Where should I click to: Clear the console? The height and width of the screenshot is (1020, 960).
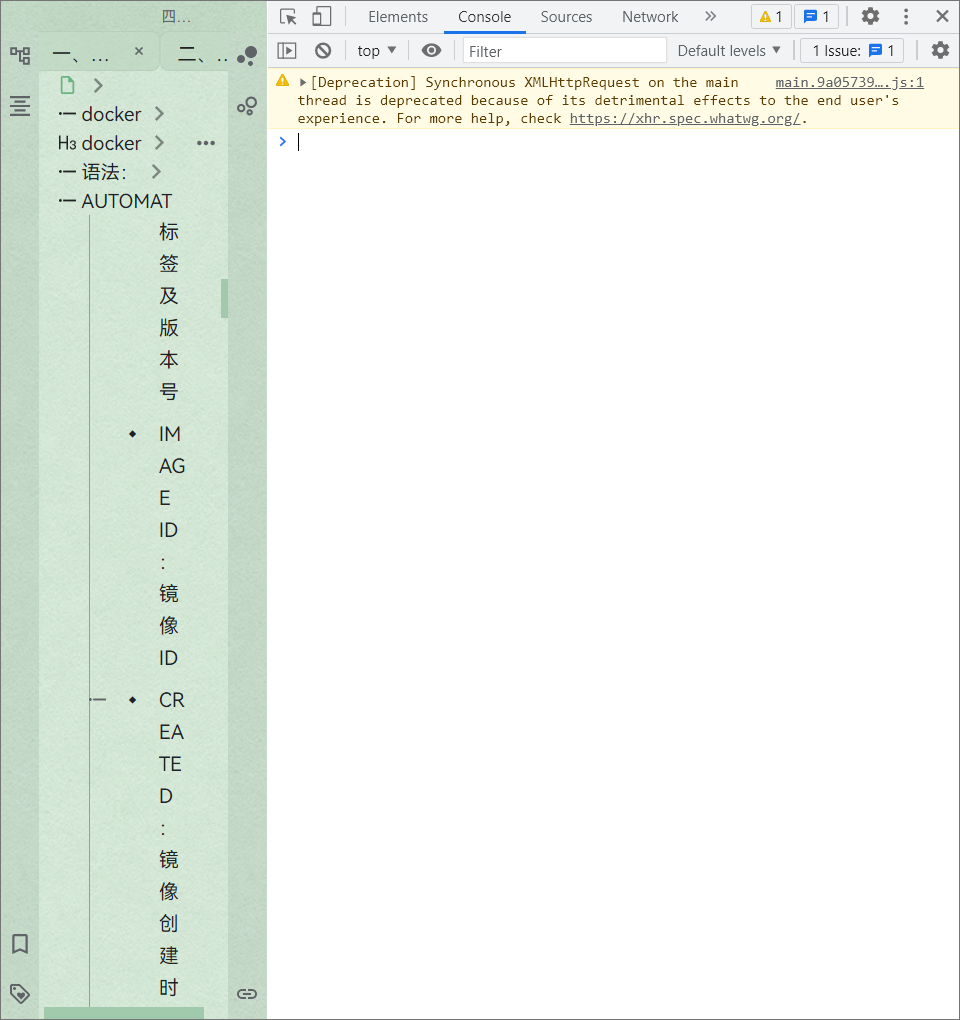point(323,51)
